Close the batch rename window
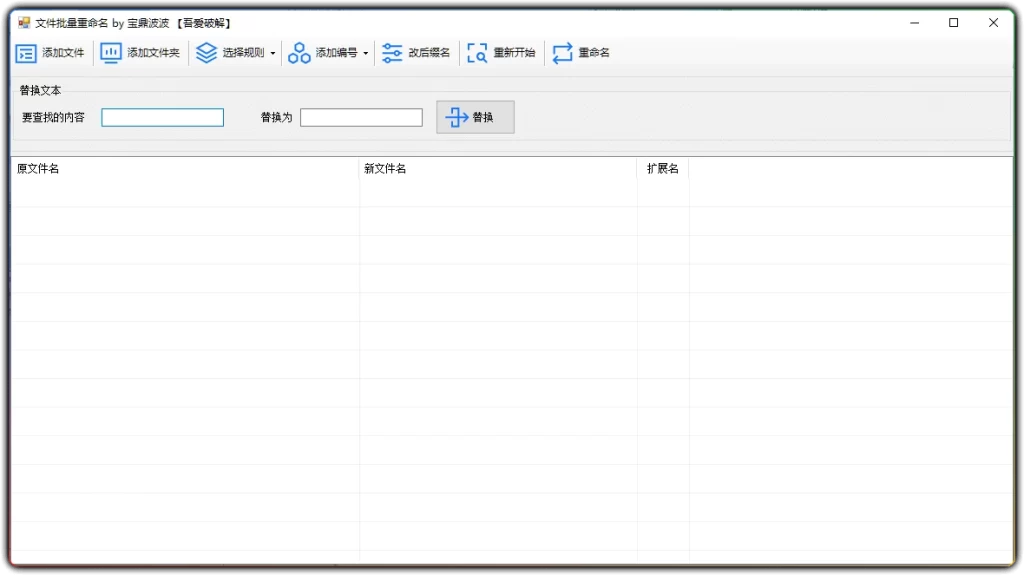Image resolution: width=1024 pixels, height=575 pixels. click(993, 23)
